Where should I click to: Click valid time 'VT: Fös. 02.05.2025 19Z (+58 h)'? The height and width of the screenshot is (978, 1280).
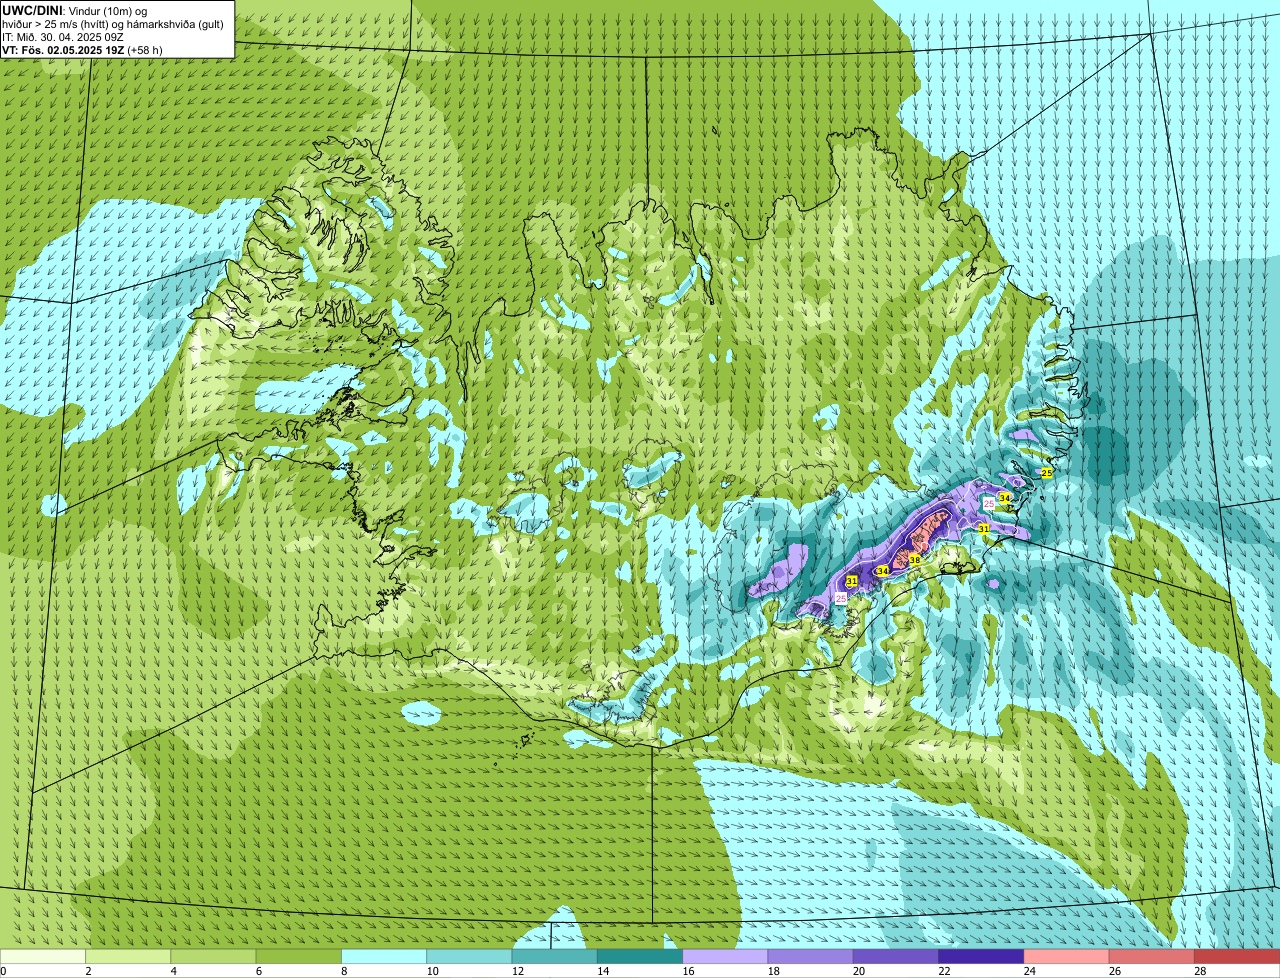[x=82, y=49]
